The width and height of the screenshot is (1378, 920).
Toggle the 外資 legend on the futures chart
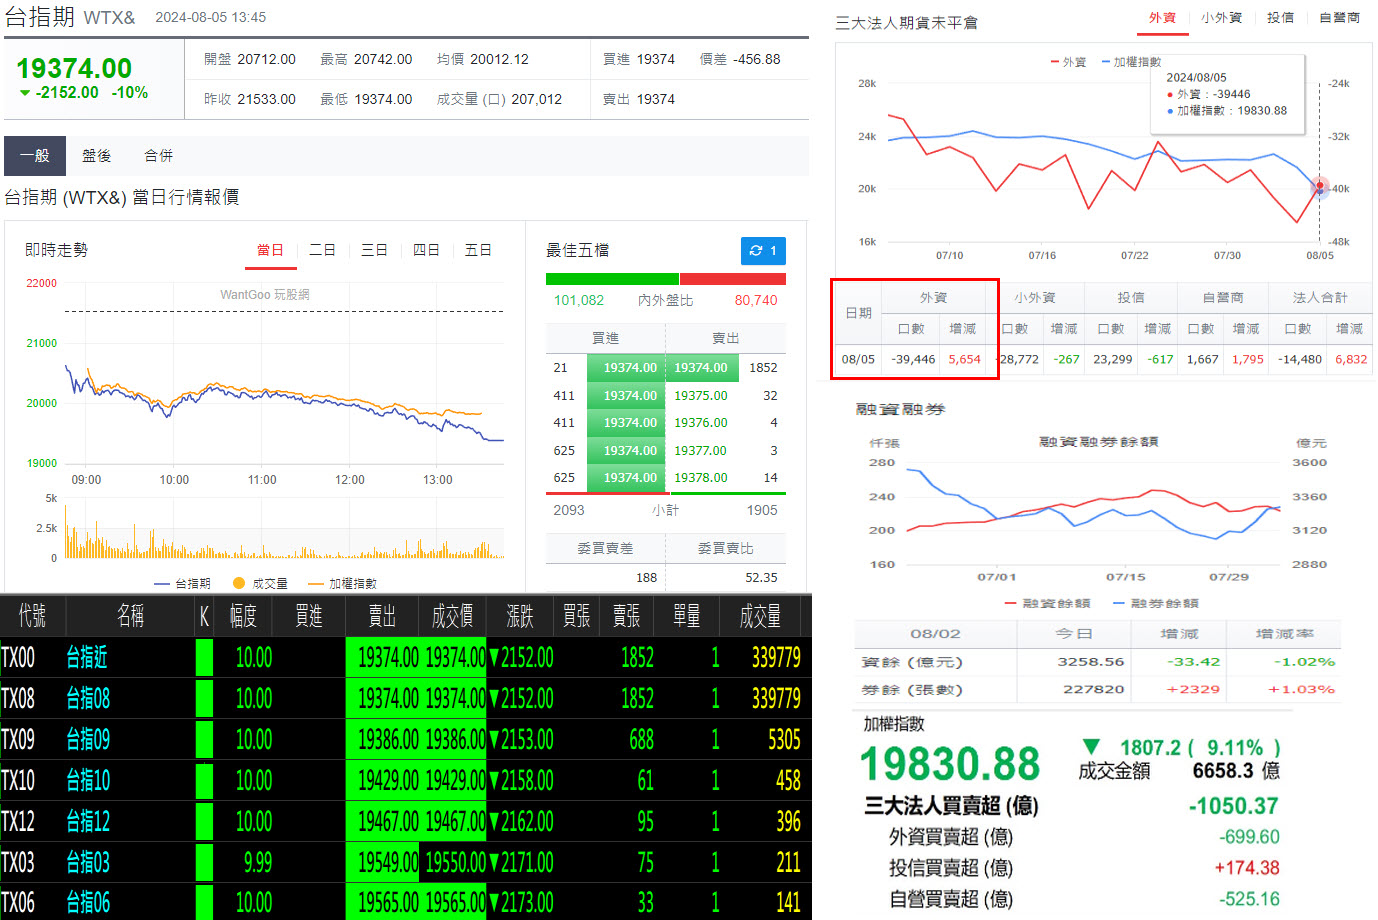tap(1069, 61)
